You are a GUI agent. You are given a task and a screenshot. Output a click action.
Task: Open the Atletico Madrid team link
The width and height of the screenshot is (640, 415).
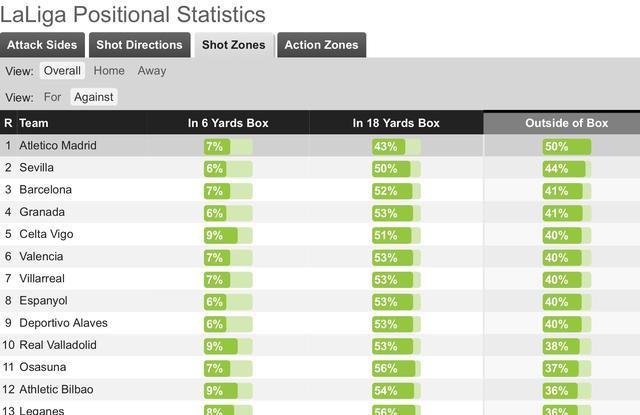tap(58, 146)
